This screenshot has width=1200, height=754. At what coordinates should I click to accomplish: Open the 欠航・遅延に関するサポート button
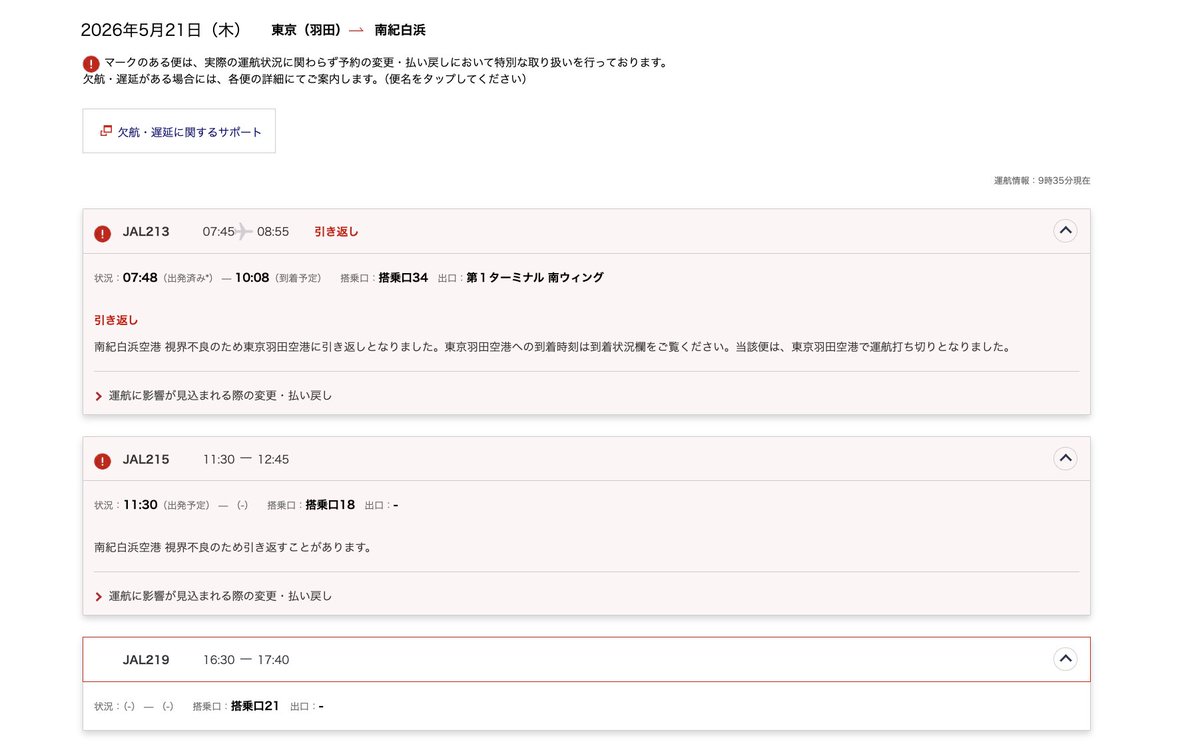pos(179,131)
